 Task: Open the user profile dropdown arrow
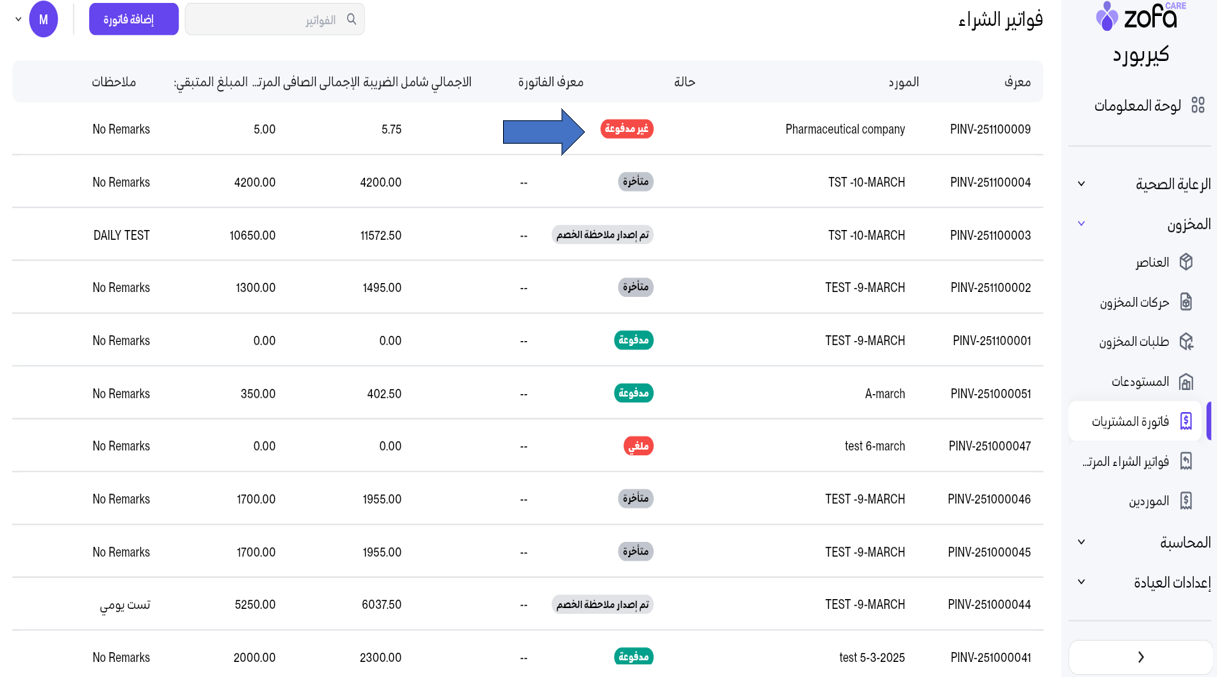pos(18,19)
